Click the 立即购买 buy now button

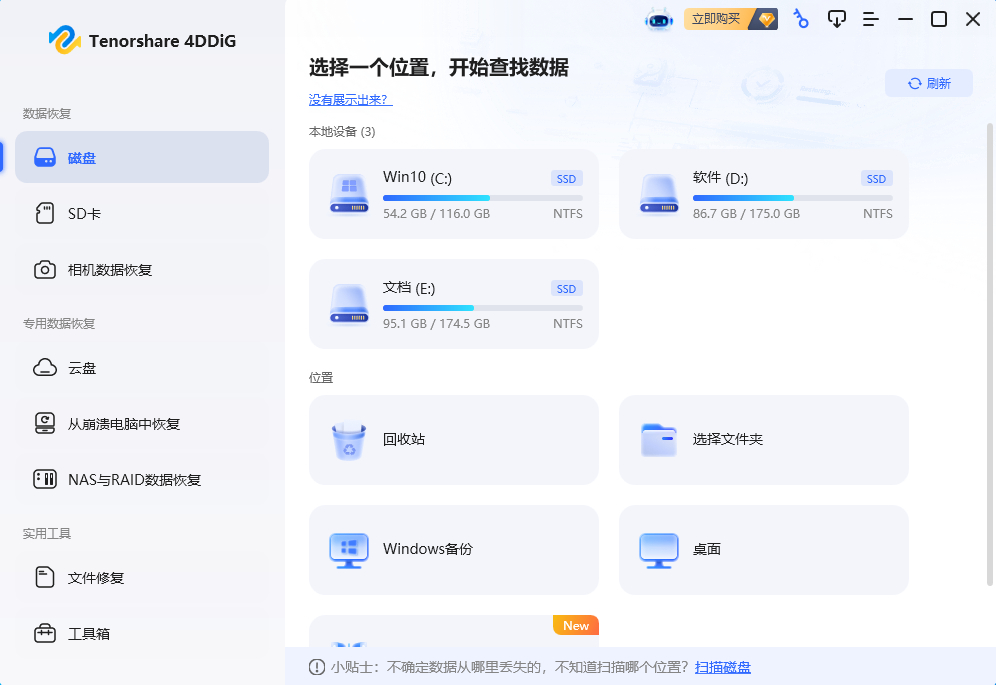coord(730,19)
